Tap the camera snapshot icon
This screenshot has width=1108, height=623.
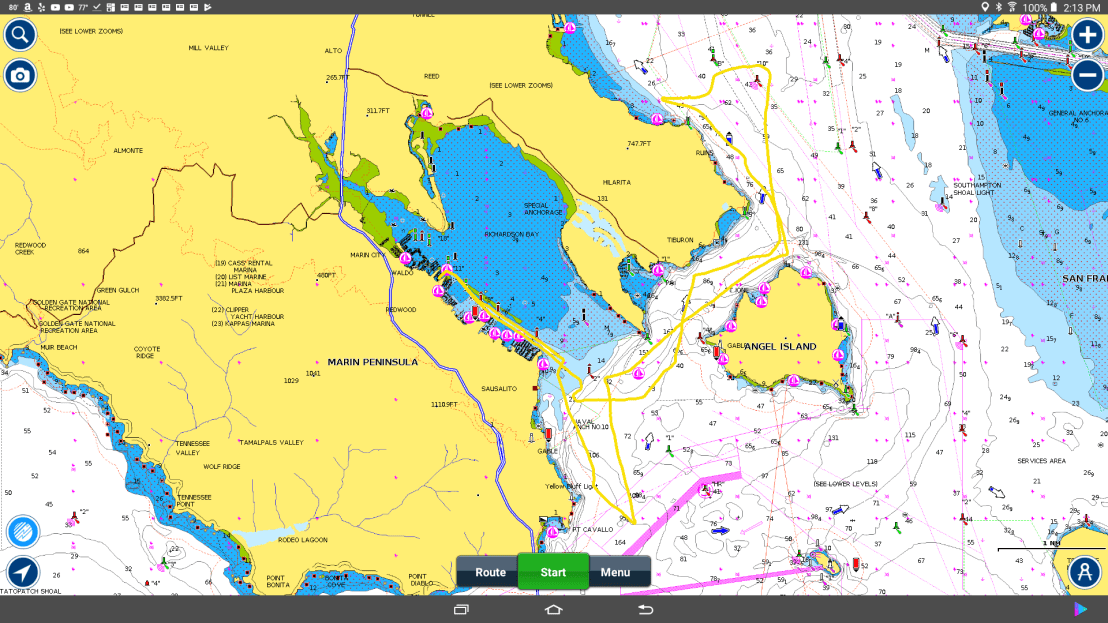click(20, 75)
